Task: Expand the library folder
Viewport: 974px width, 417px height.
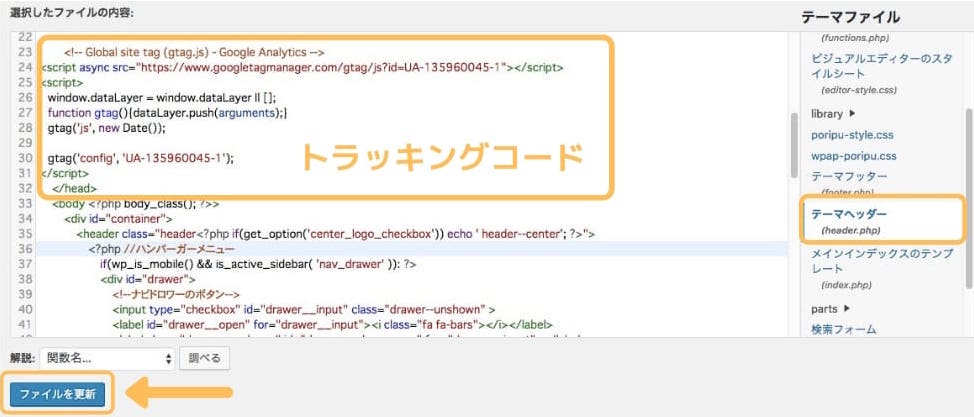Action: tap(832, 114)
